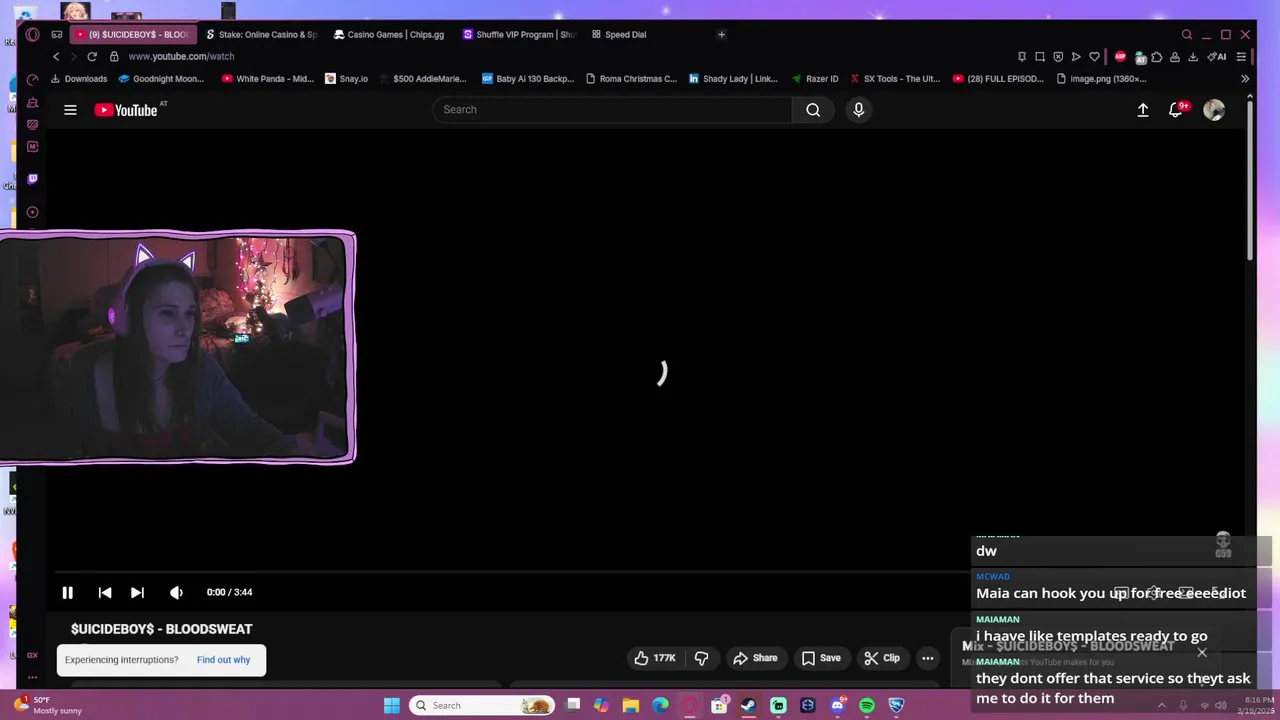The height and width of the screenshot is (720, 1280).
Task: Click the site security lock icon
Action: pyautogui.click(x=114, y=57)
